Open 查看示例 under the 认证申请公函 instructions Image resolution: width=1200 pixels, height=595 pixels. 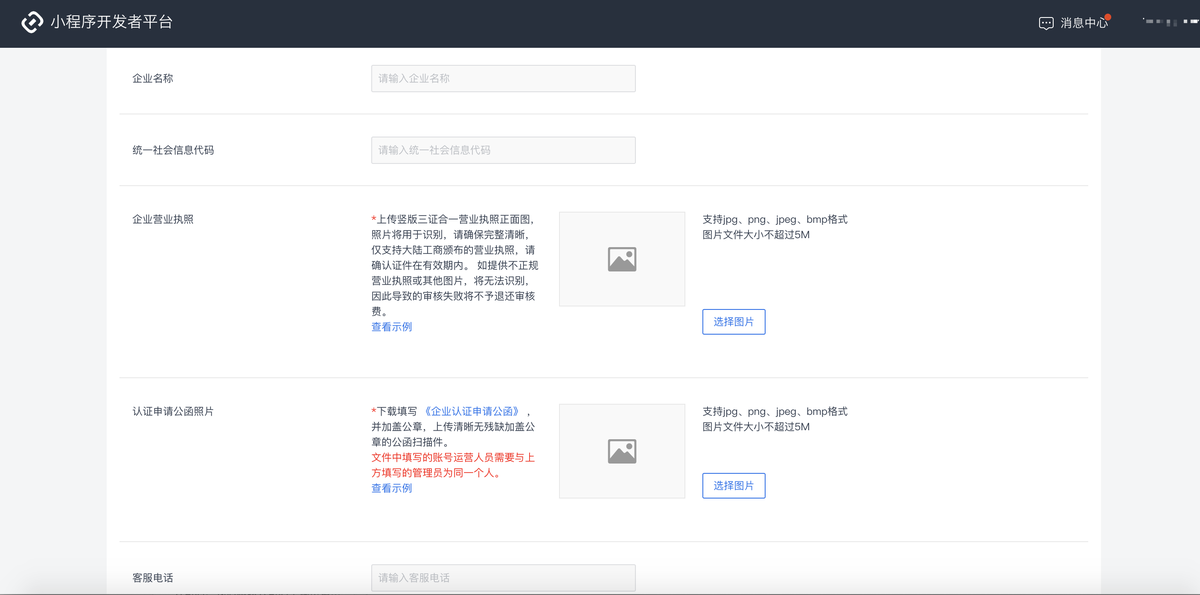[390, 488]
